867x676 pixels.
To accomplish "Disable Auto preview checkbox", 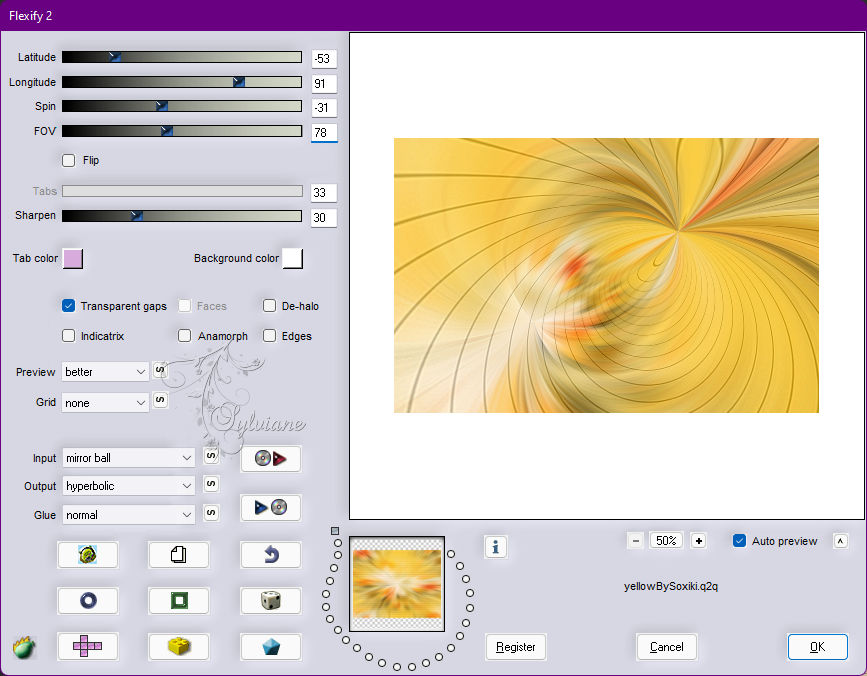I will [x=739, y=541].
